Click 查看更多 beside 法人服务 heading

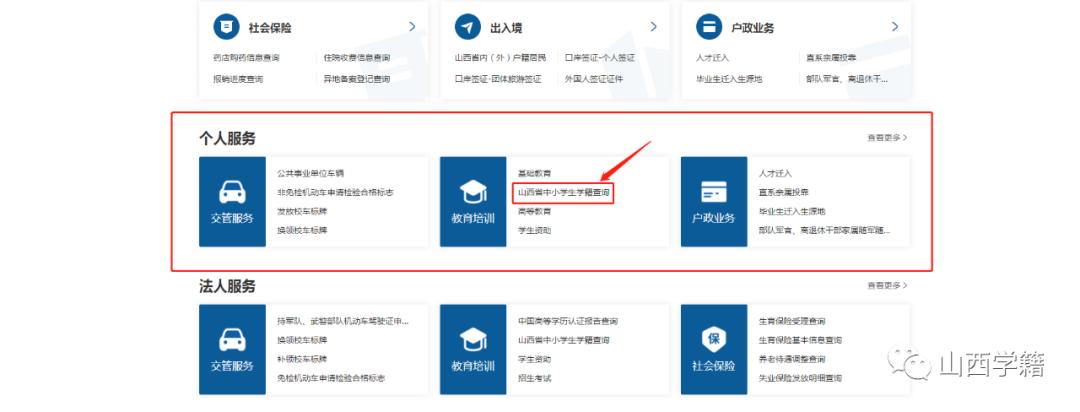(887, 285)
